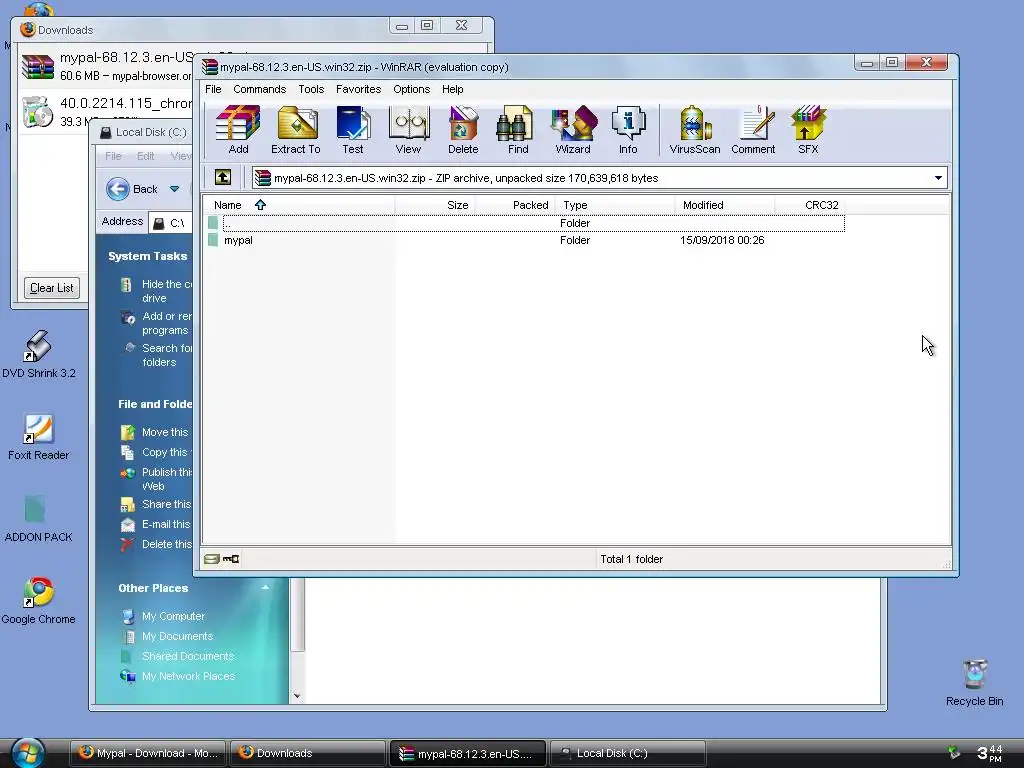
Task: Sort by the Name column header
Action: (x=299, y=205)
